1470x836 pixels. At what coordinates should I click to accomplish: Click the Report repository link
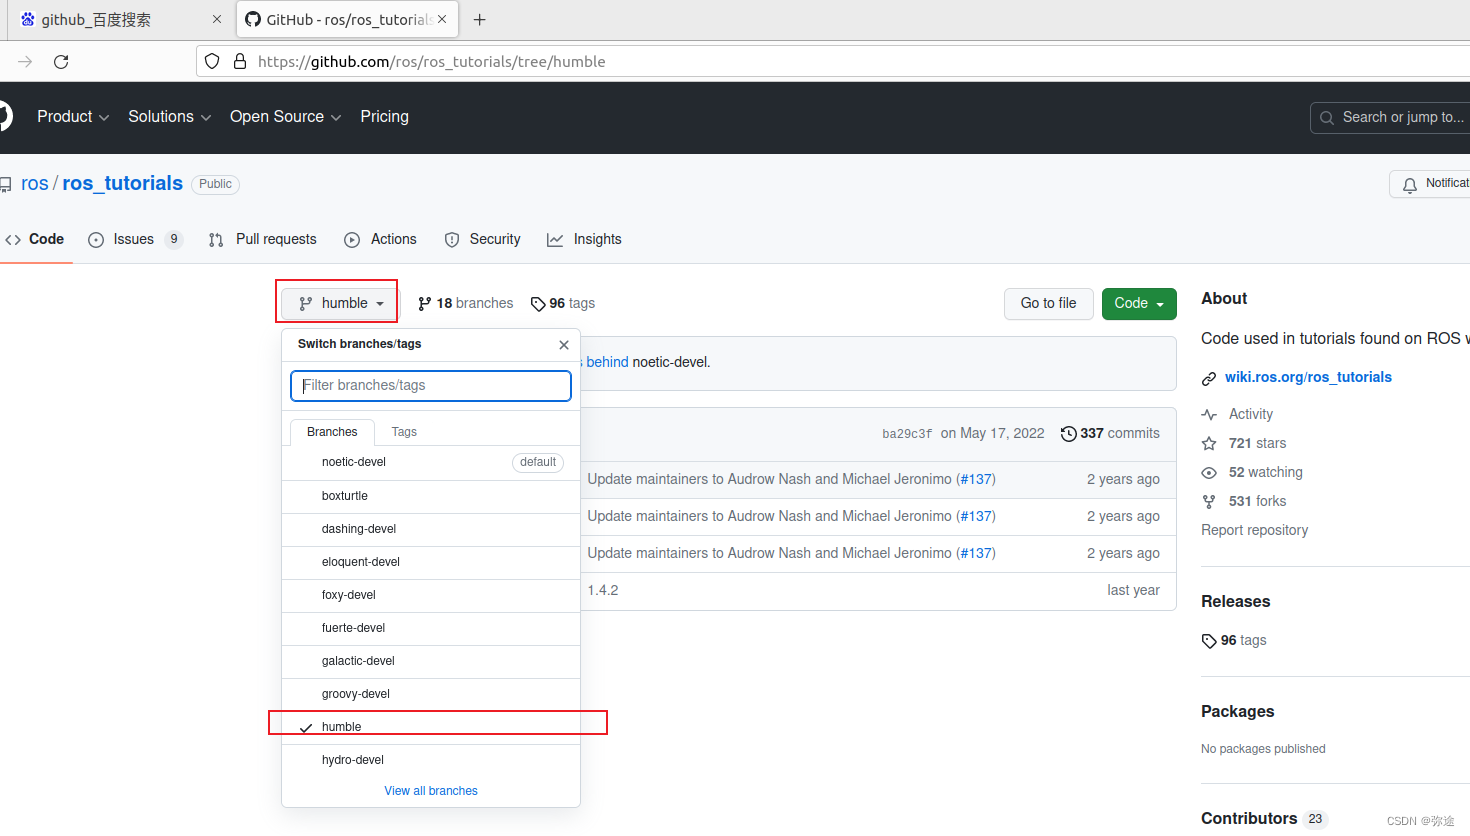point(1254,530)
